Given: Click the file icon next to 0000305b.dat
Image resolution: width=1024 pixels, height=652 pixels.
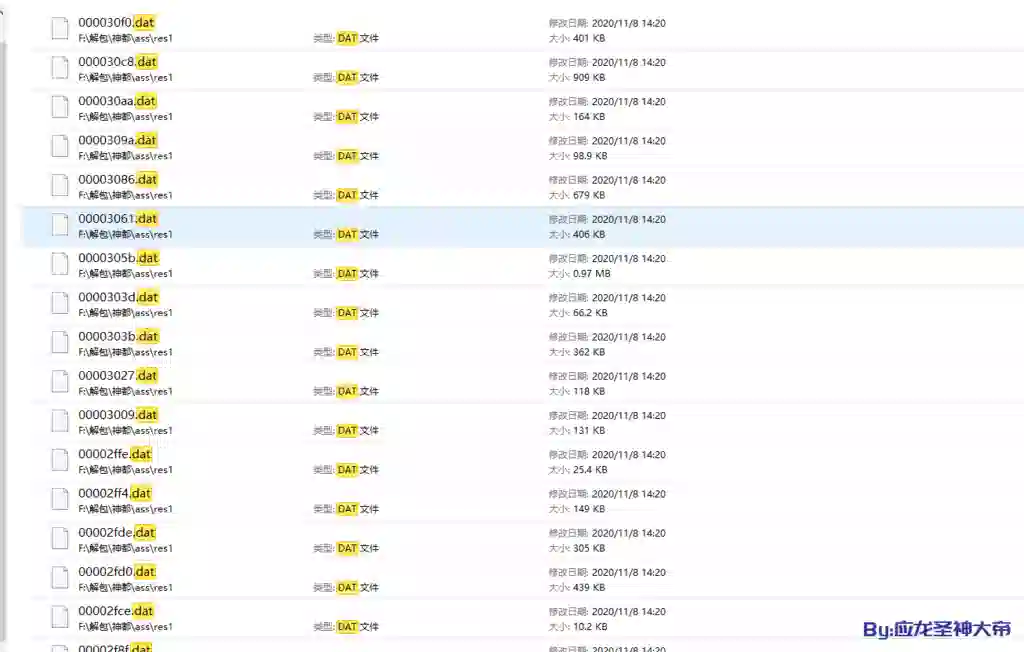Looking at the screenshot, I should 60,264.
